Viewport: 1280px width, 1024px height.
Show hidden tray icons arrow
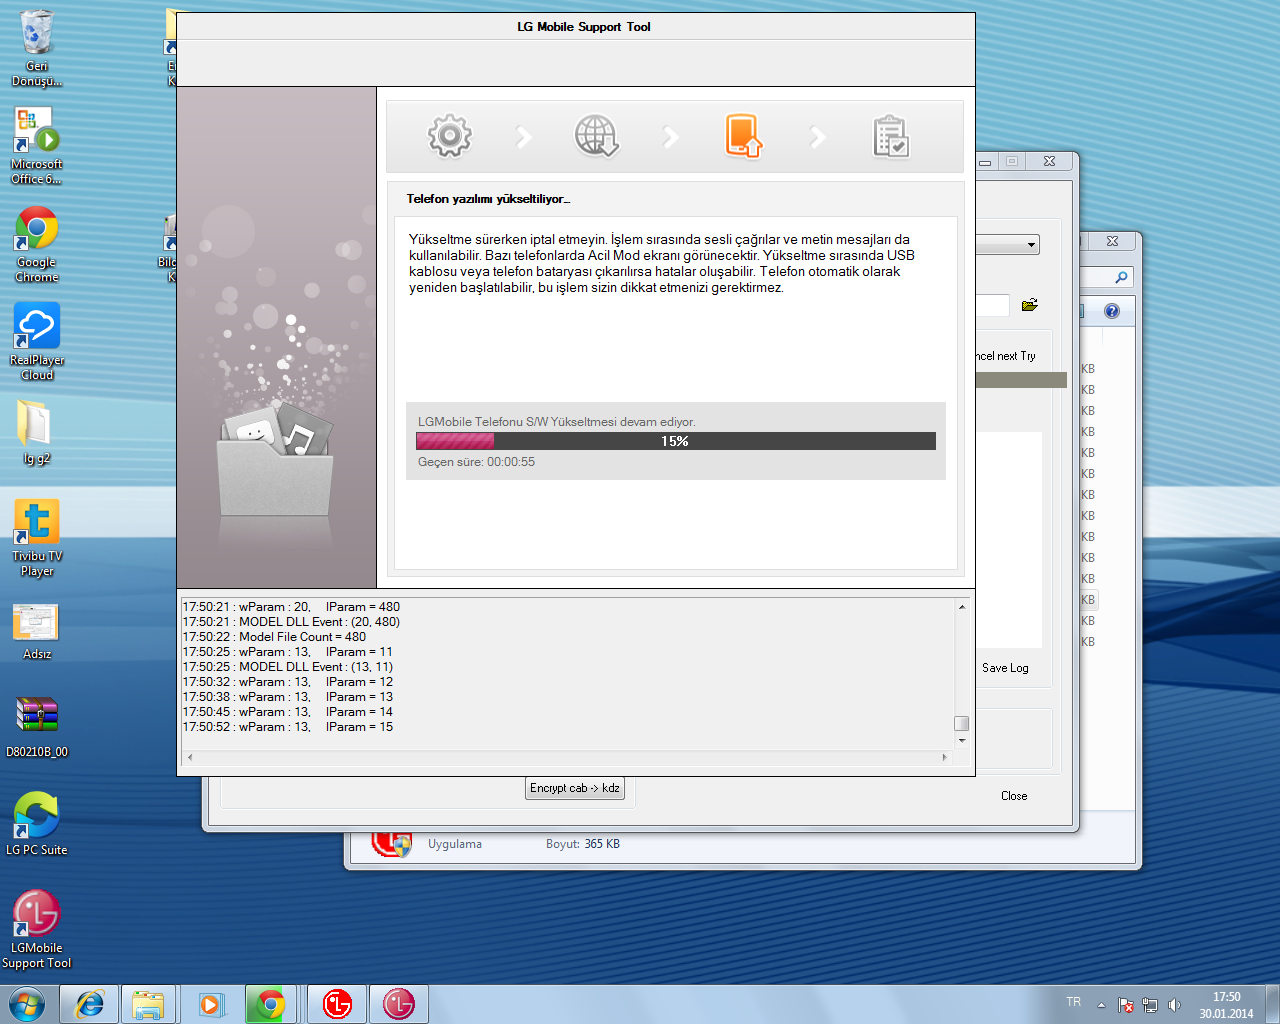click(1101, 1005)
